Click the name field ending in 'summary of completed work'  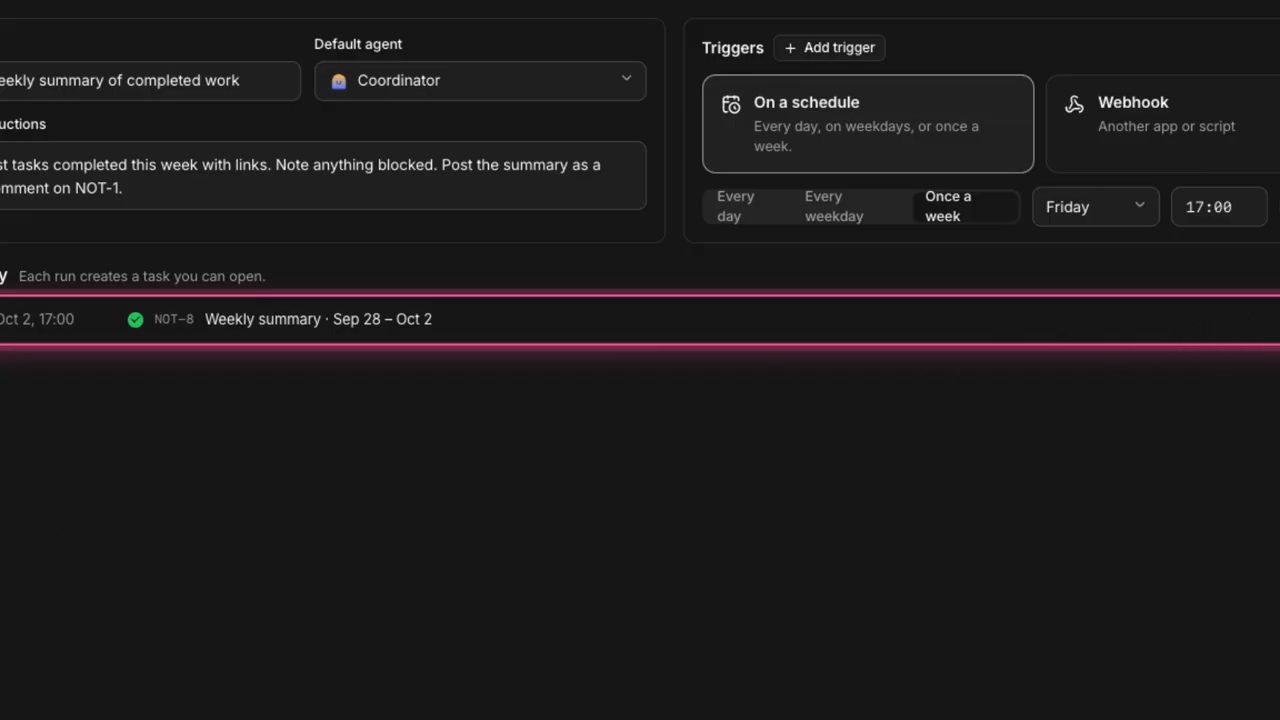(150, 81)
